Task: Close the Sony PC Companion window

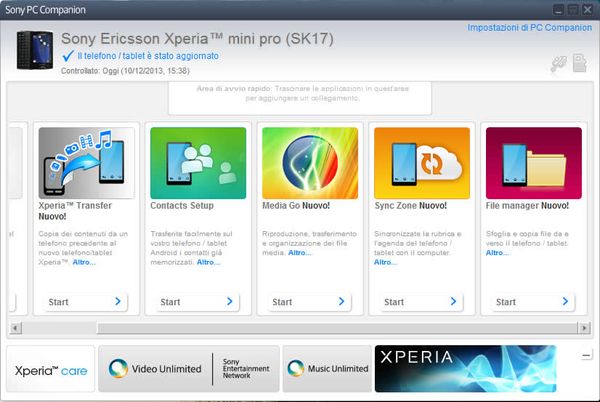Action: pyautogui.click(x=587, y=10)
